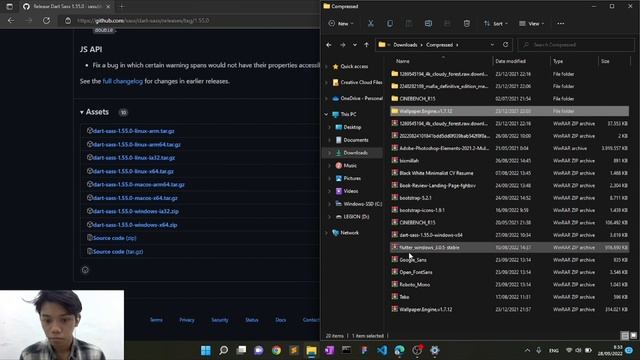Download Source code (zip)
The height and width of the screenshot is (360, 640).
[x=115, y=238]
